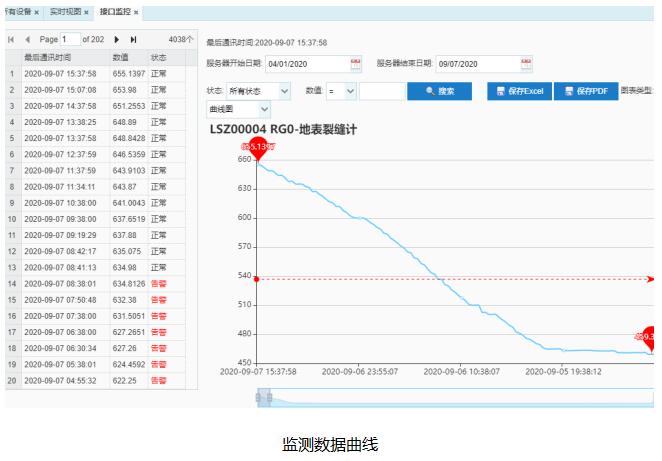Click the value filter input field

(381, 91)
